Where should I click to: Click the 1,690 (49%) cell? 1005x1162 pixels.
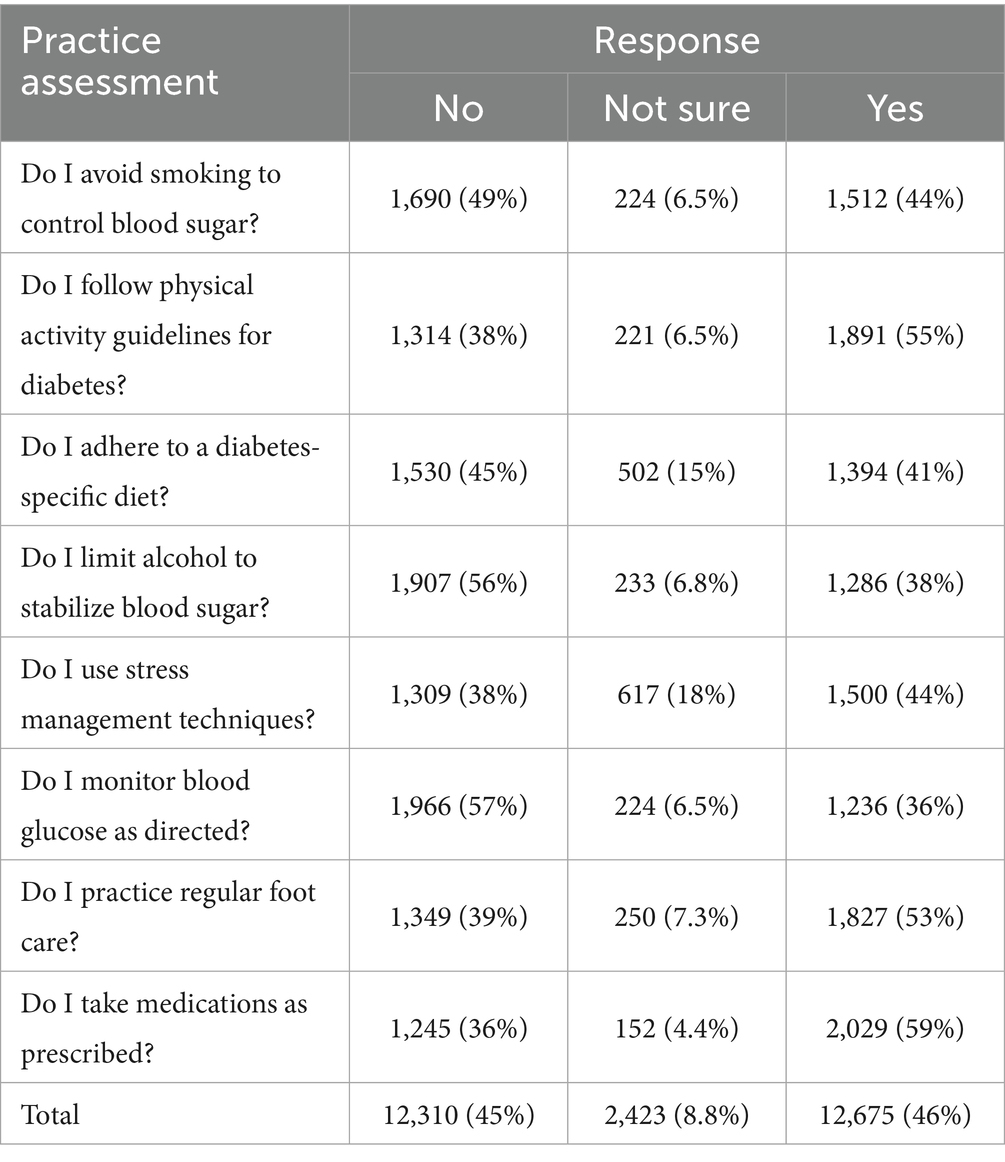coord(459,199)
